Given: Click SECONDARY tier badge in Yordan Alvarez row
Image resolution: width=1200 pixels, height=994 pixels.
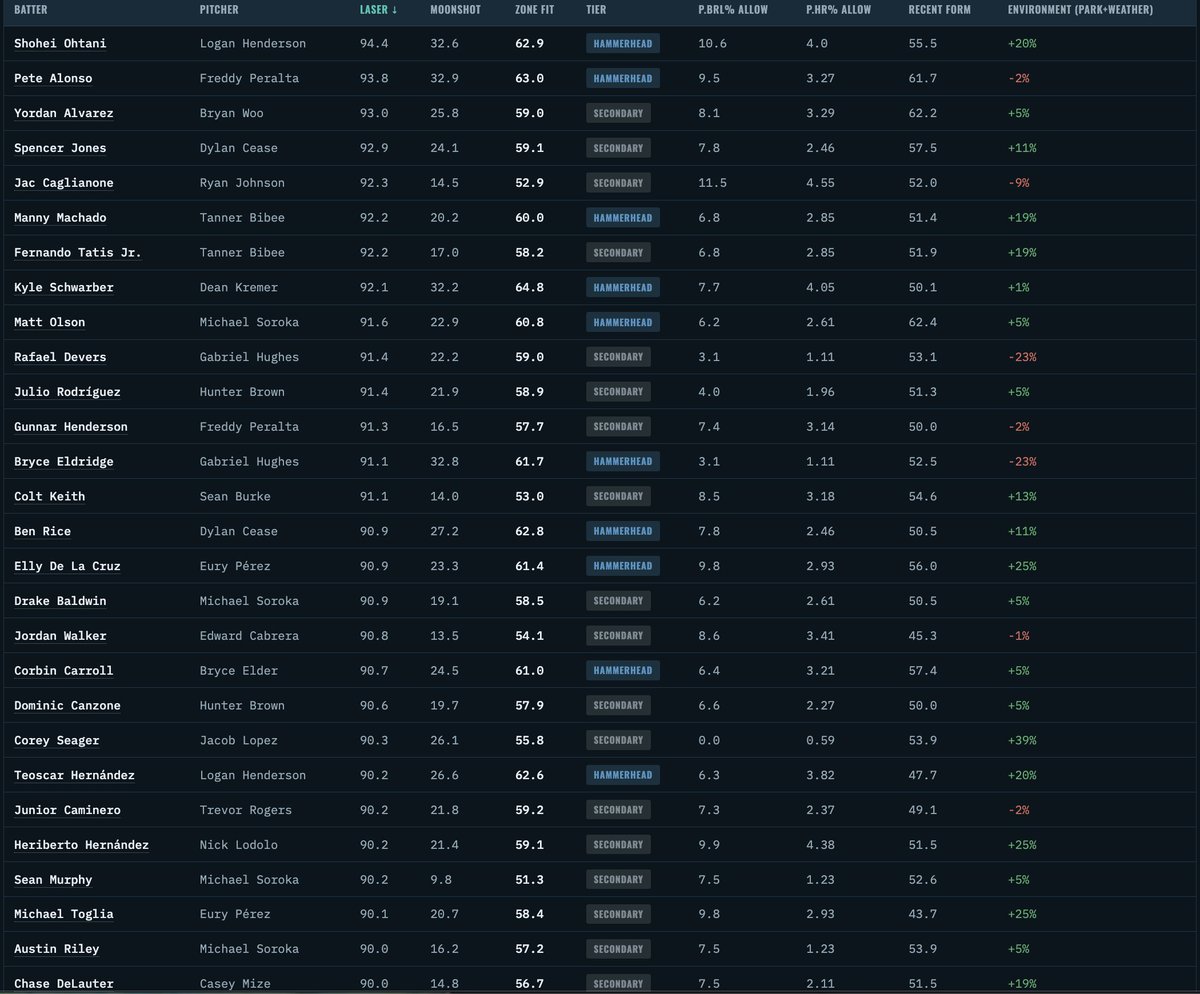Looking at the screenshot, I should coord(618,114).
